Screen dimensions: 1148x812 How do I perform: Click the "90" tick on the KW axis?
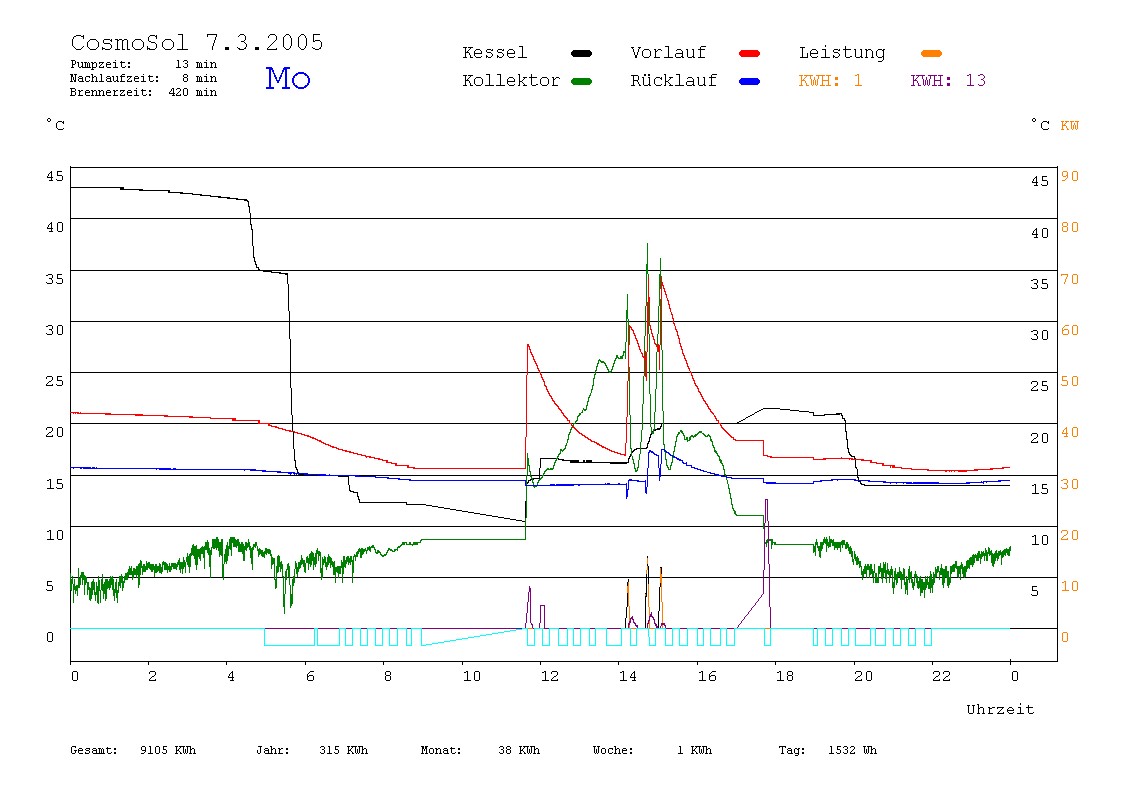1070,176
